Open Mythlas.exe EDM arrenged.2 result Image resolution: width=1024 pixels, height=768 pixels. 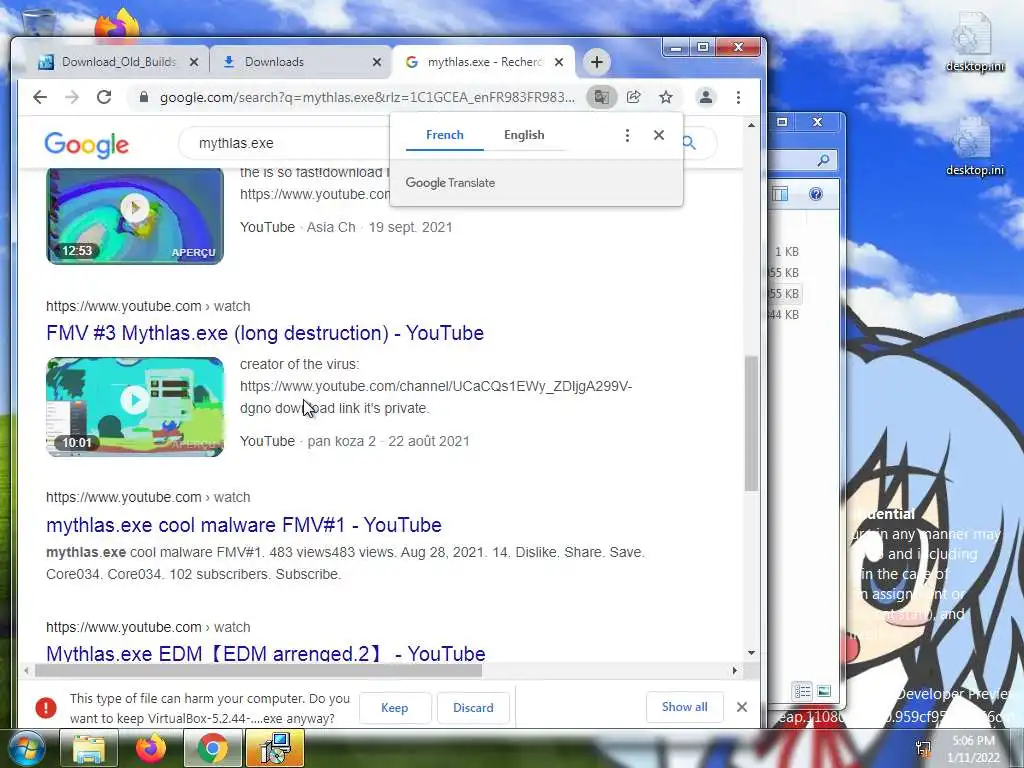[x=266, y=653]
